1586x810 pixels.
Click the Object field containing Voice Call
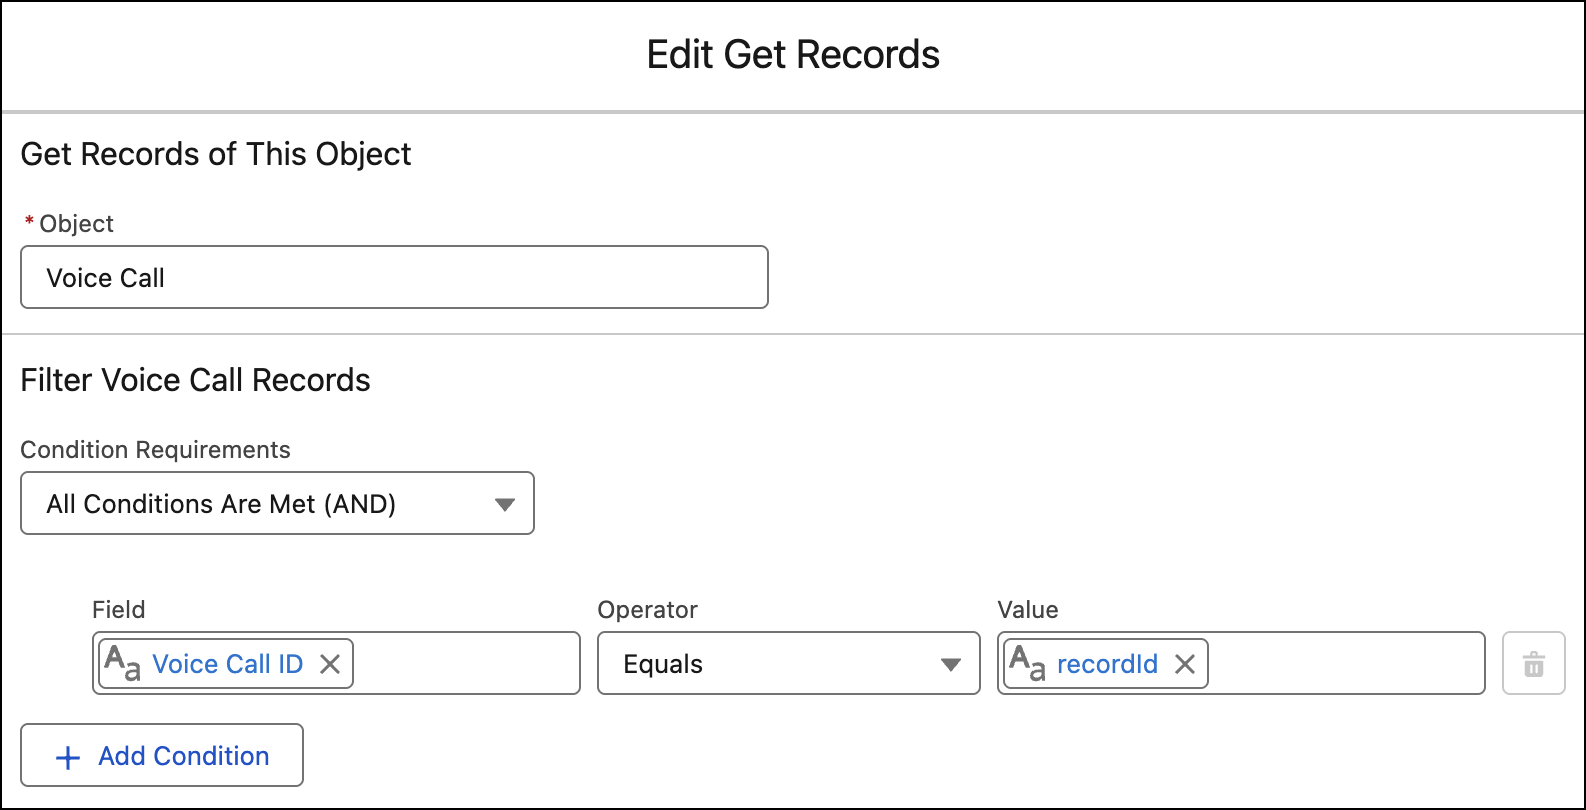coord(394,277)
